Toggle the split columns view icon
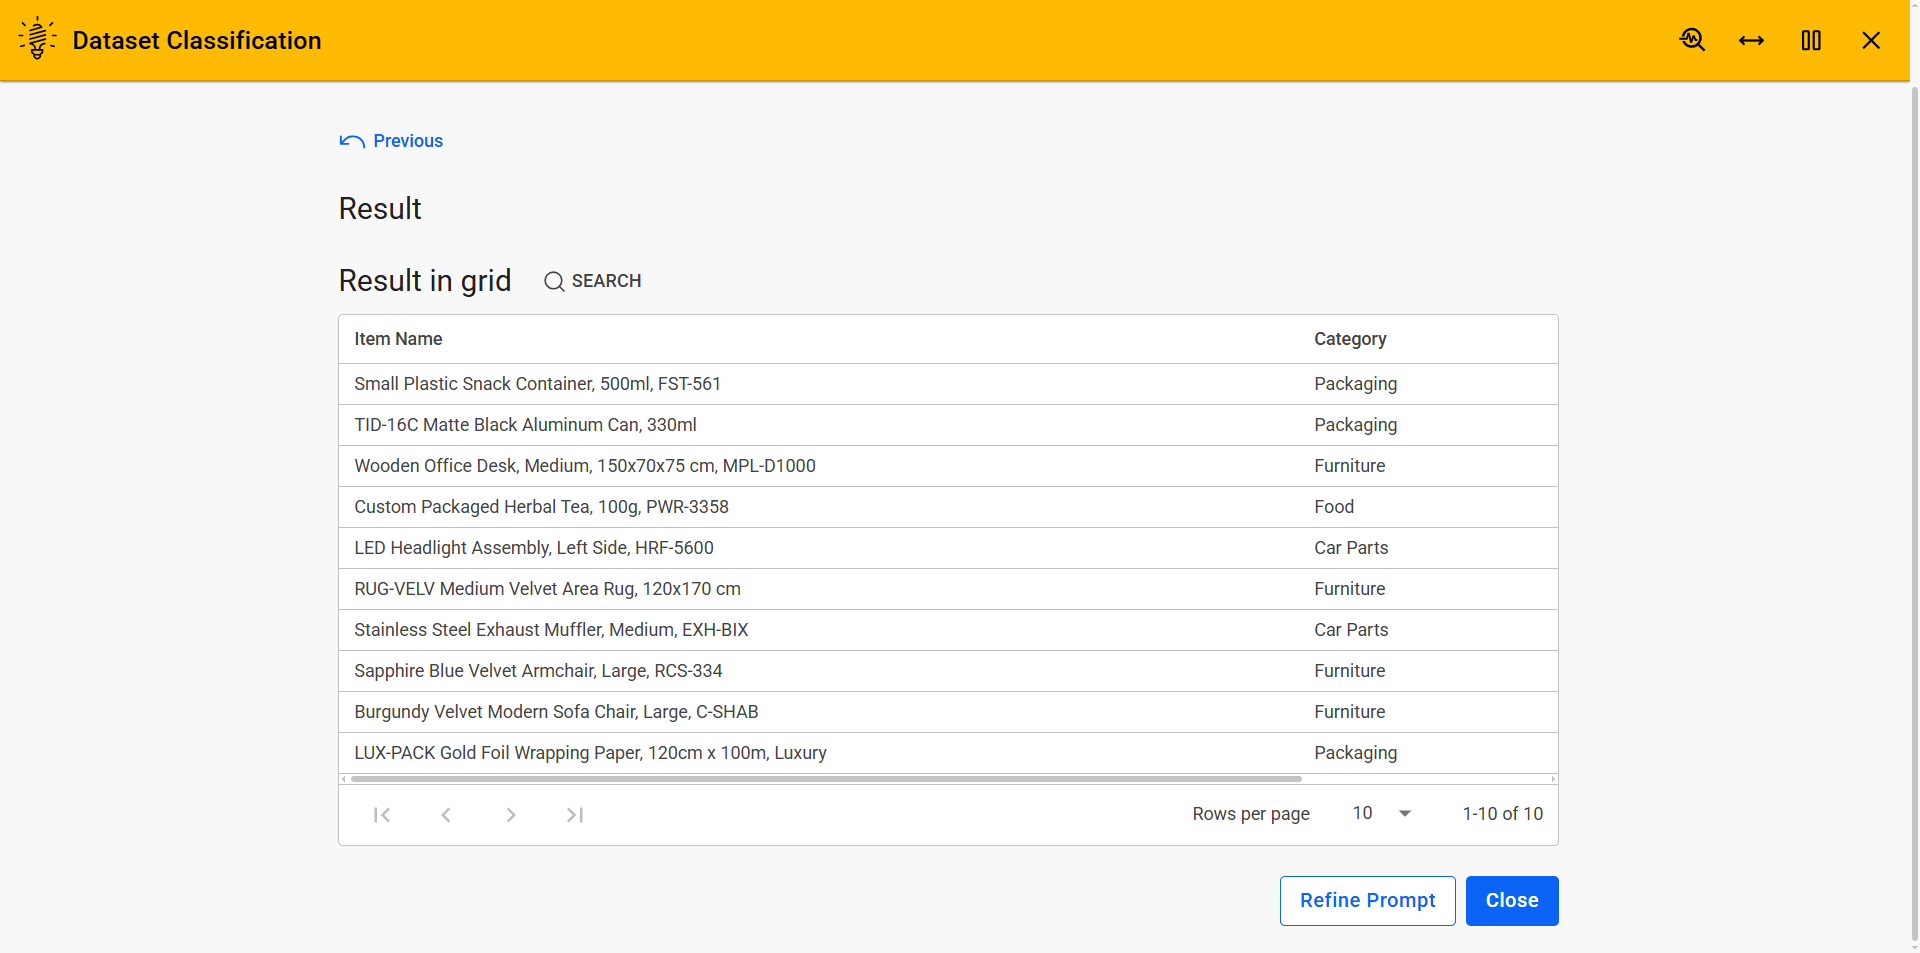This screenshot has width=1920, height=953. [x=1811, y=40]
